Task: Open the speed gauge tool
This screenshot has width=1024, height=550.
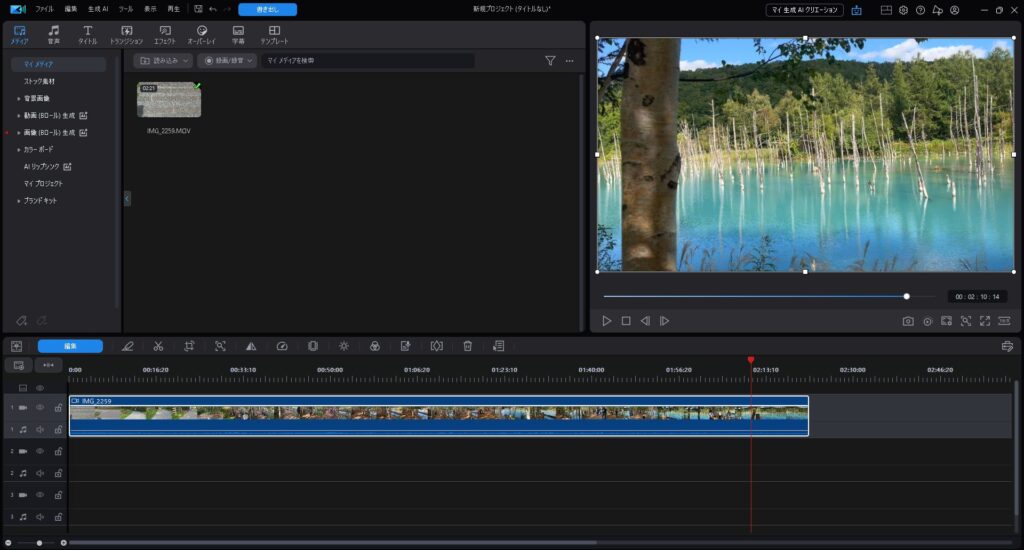Action: pos(282,346)
